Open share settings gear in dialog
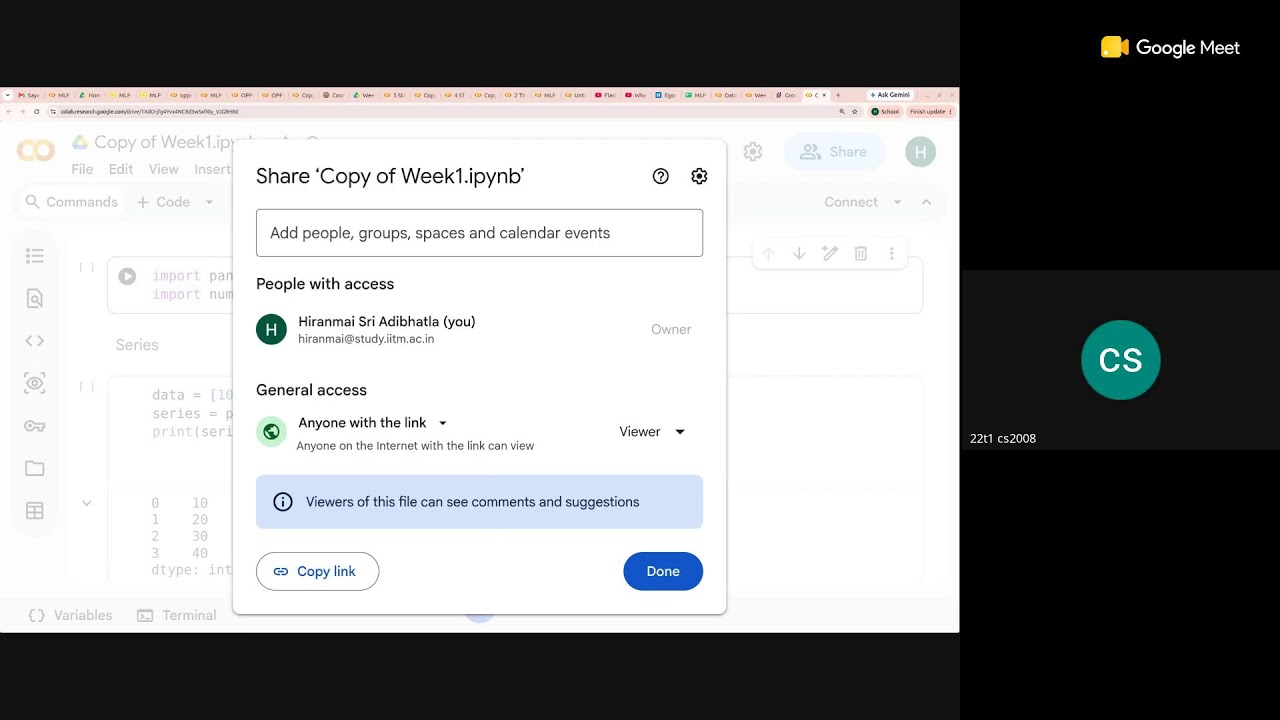 (x=699, y=176)
